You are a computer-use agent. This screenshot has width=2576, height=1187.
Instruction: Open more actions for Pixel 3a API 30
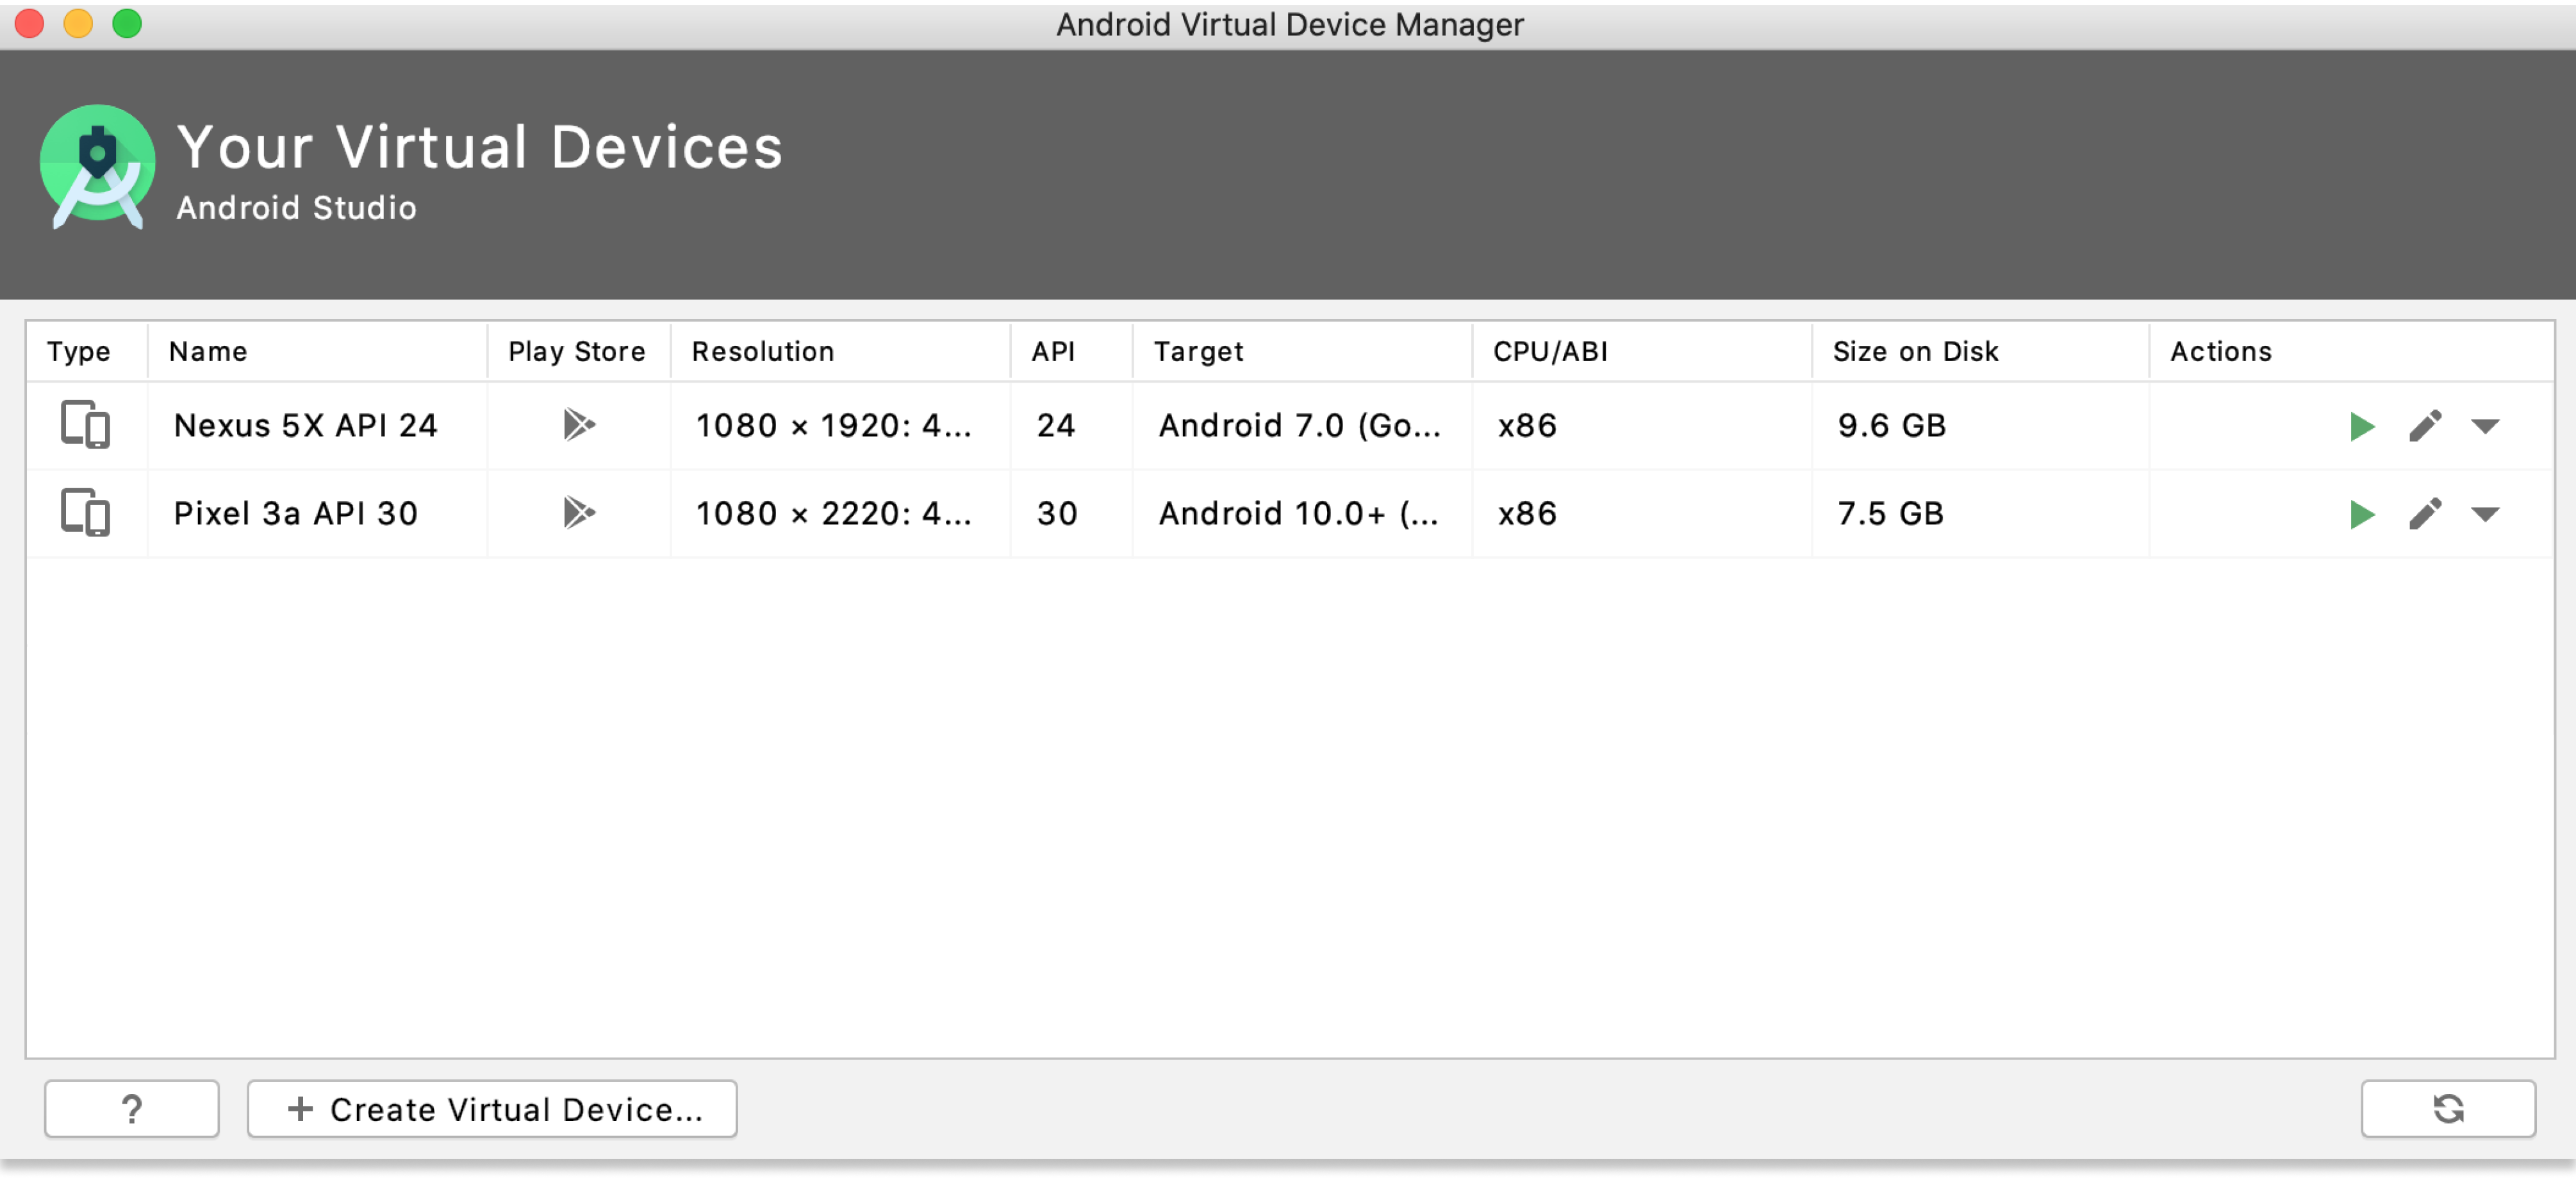coord(2484,515)
